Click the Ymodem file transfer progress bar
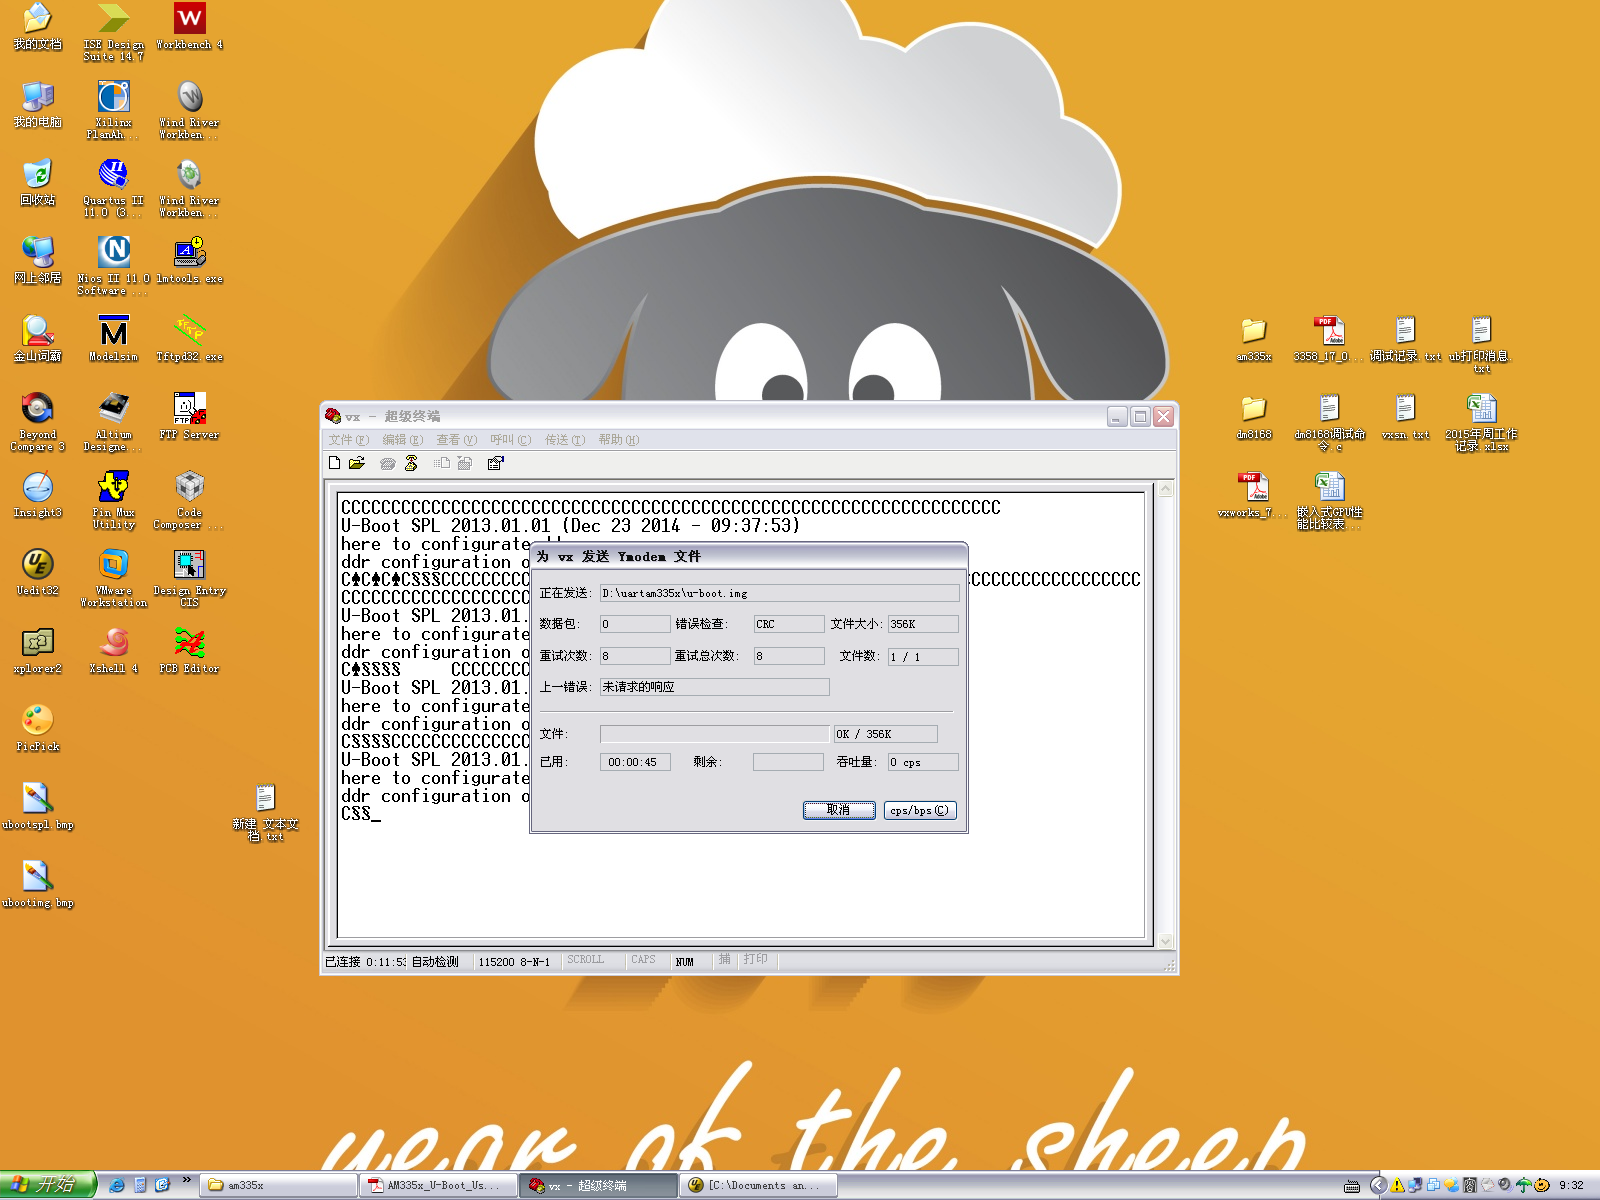This screenshot has width=1600, height=1200. click(x=714, y=734)
